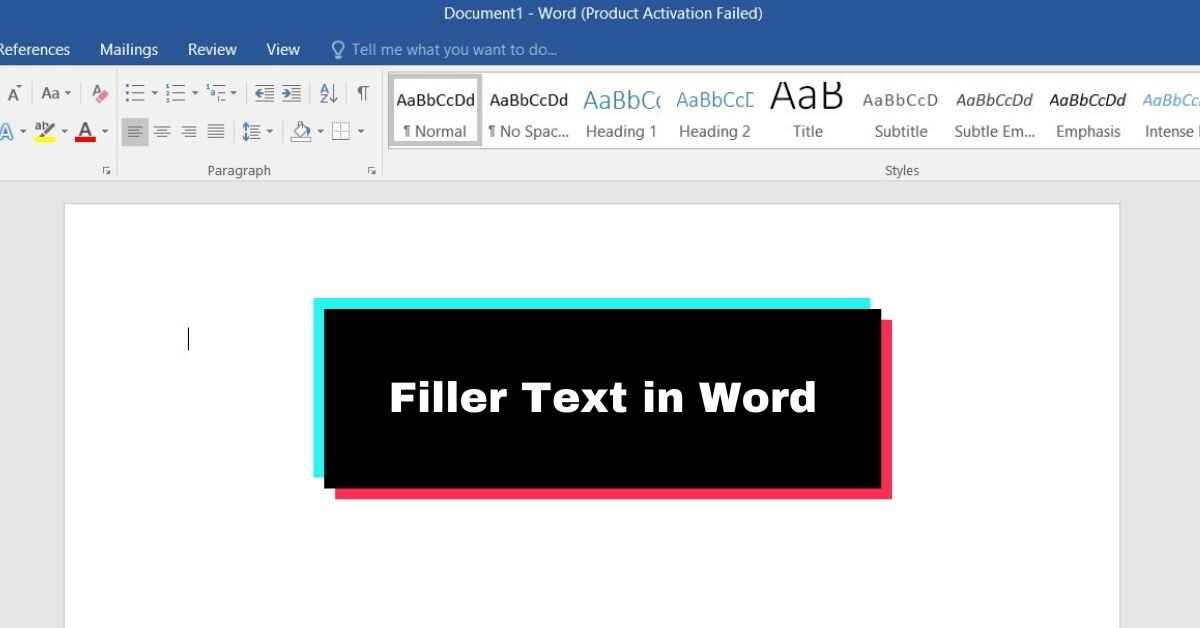Apply the Shading paint bucket

click(x=301, y=131)
